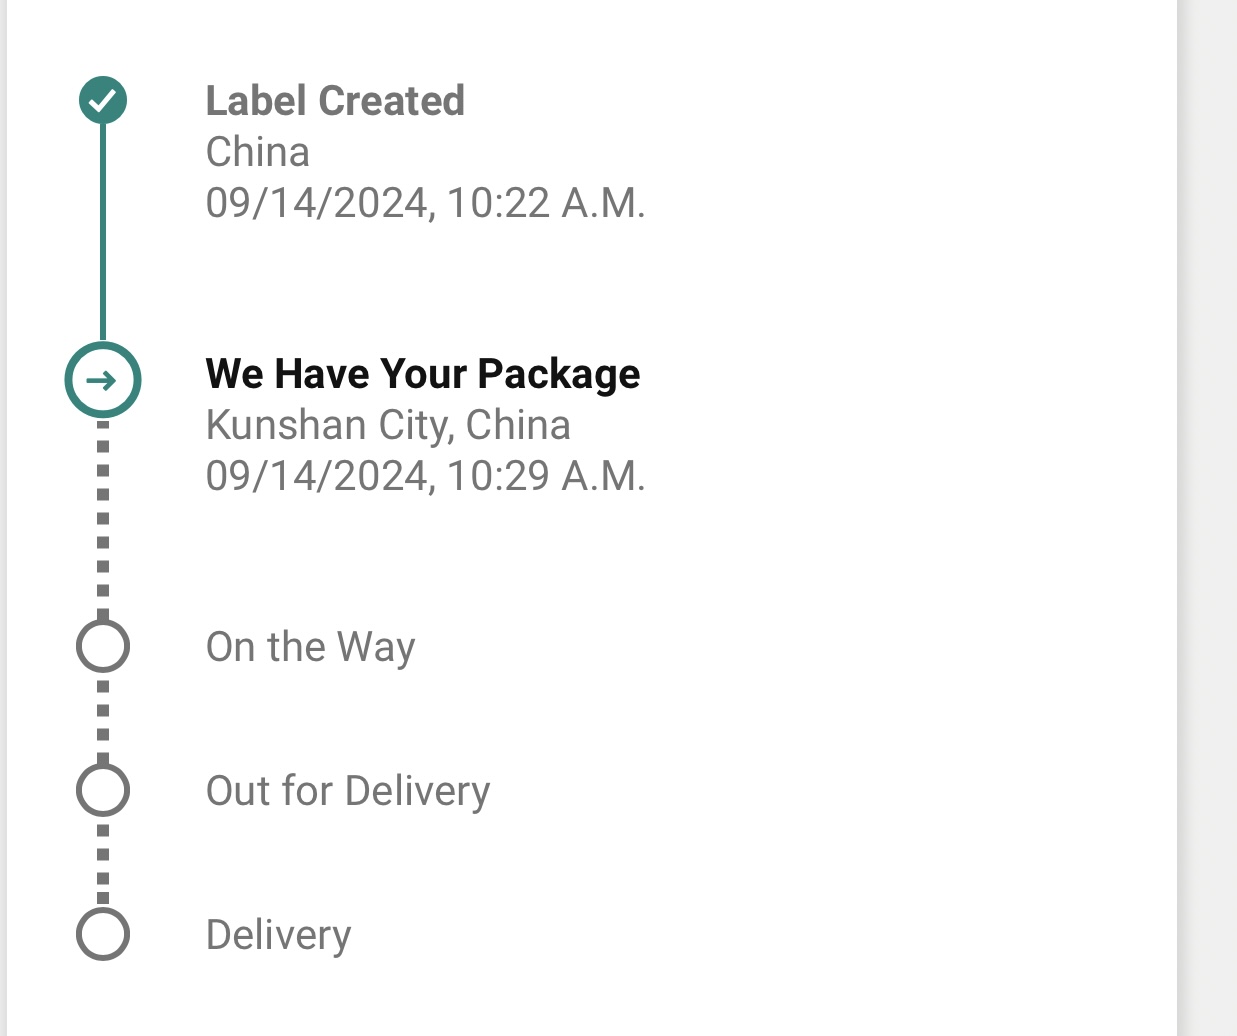
Task: Select the We Have Your Package heading
Action: coord(423,374)
